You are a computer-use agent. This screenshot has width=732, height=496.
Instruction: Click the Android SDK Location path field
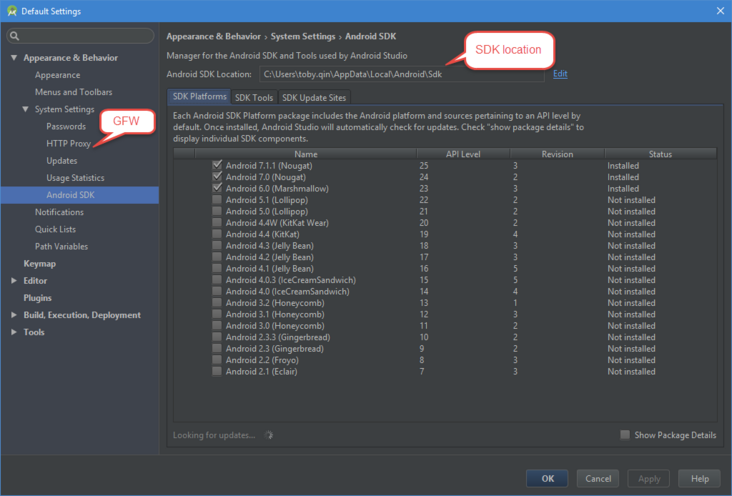tap(402, 74)
